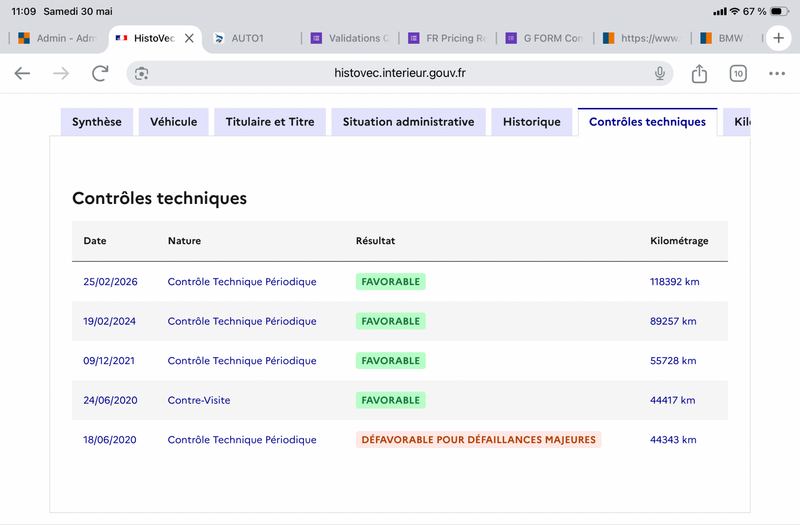Switch to the Historique tab

tap(532, 122)
